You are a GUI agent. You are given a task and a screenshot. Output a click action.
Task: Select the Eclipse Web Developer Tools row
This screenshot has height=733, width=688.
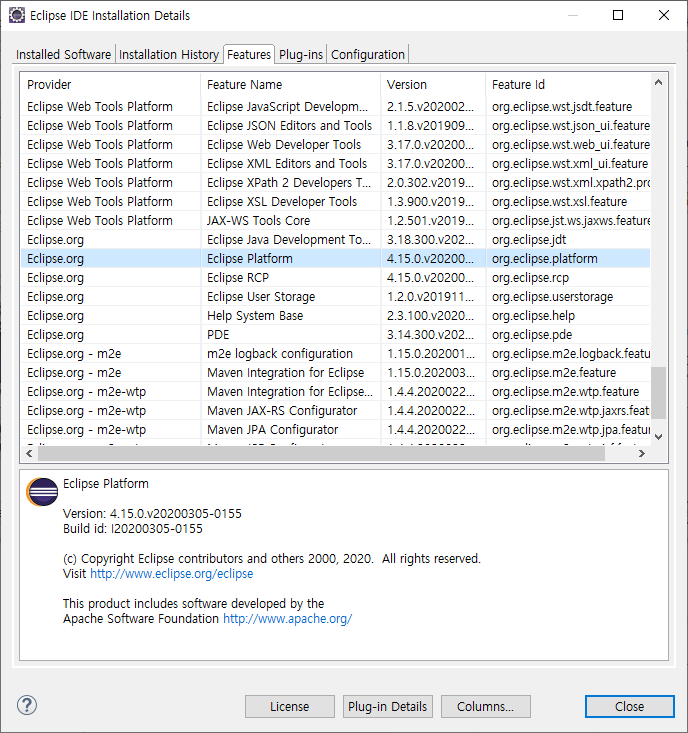335,144
